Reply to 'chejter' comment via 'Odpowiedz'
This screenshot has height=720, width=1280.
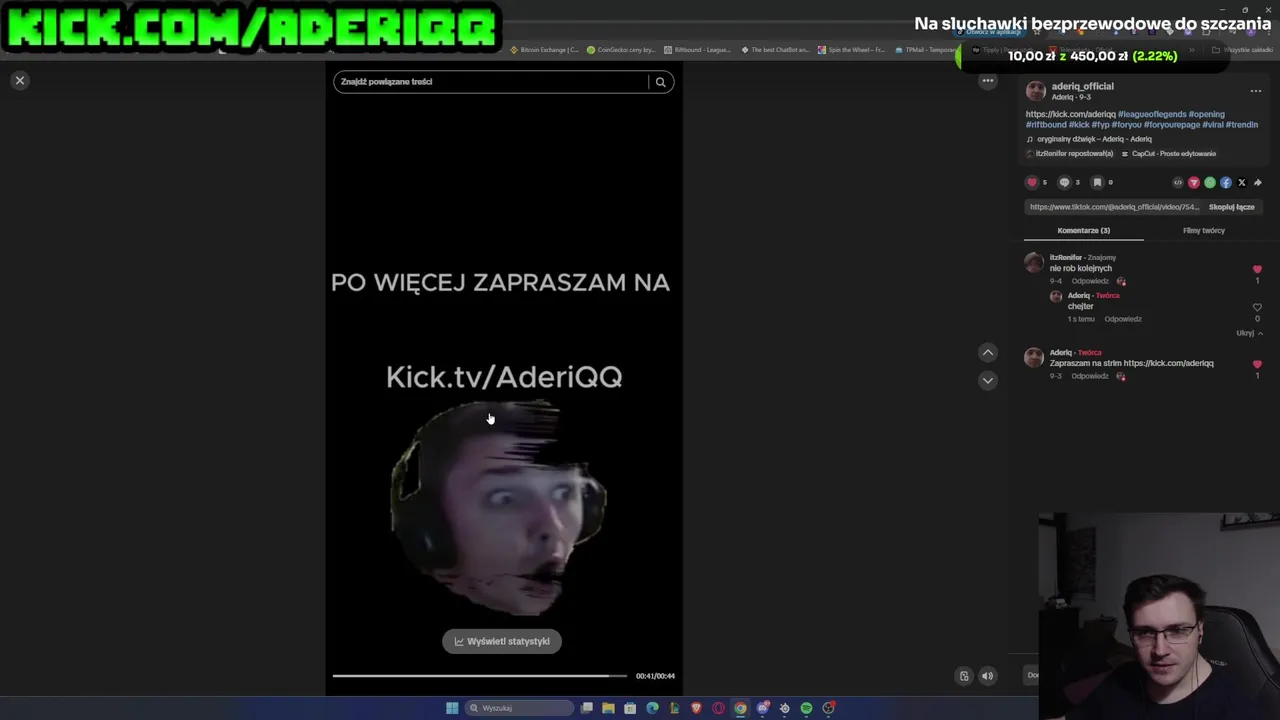[1123, 319]
